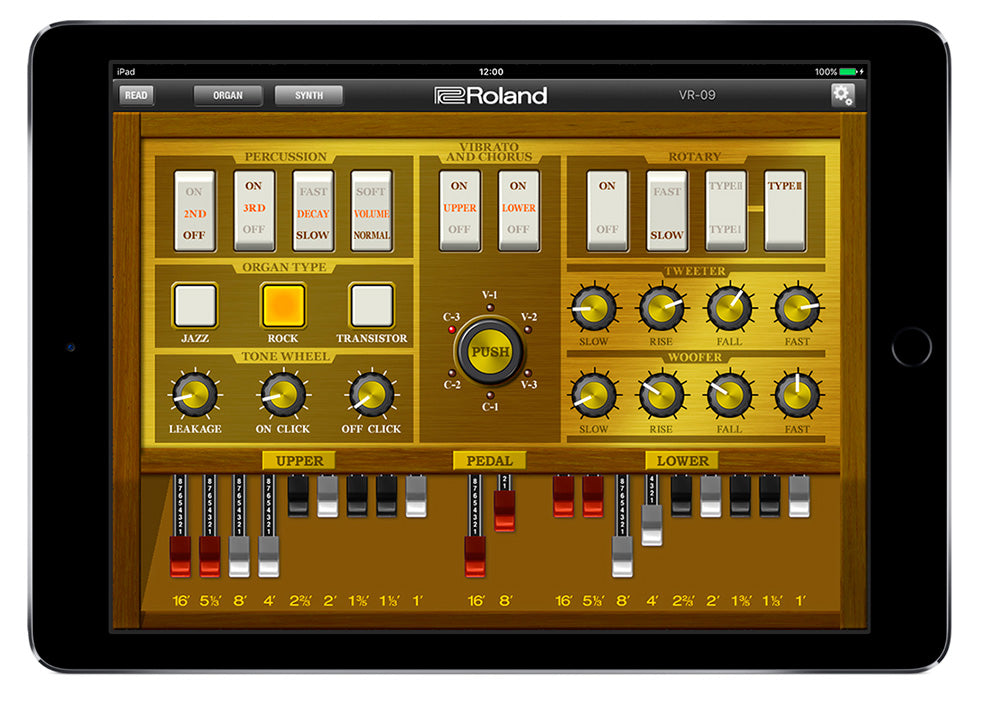
Task: Open the settings gear icon
Action: pyautogui.click(x=842, y=95)
